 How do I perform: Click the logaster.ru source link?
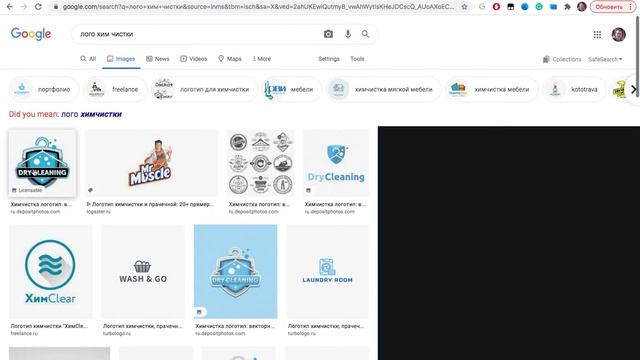click(98, 212)
